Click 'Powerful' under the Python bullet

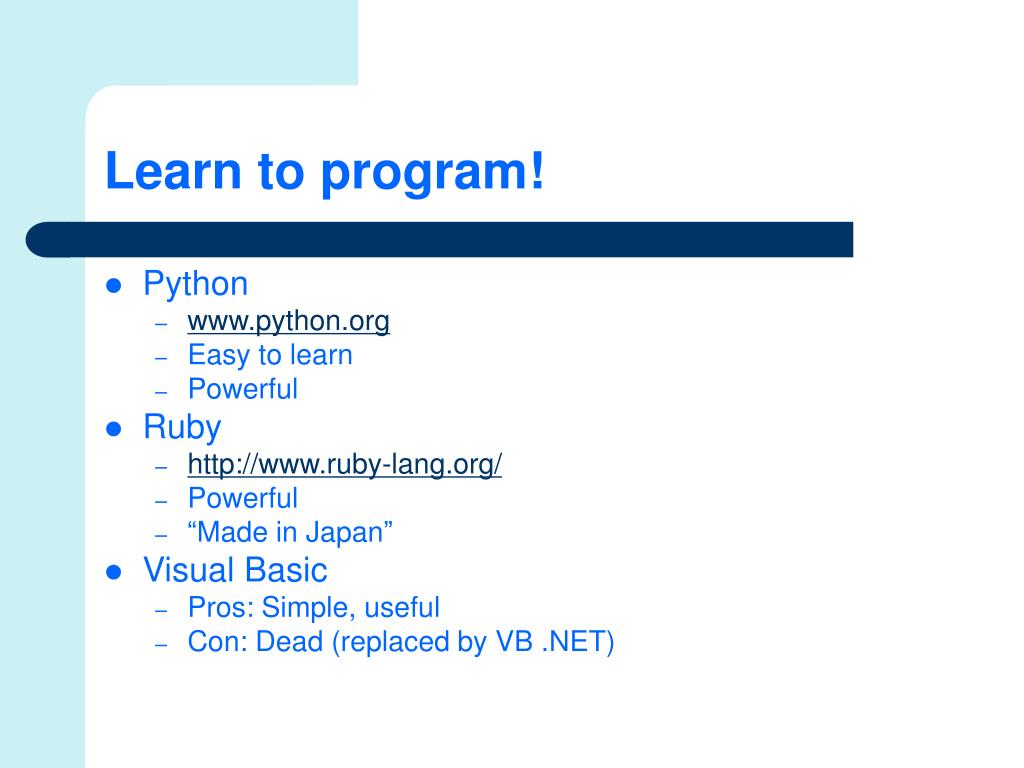(x=243, y=389)
